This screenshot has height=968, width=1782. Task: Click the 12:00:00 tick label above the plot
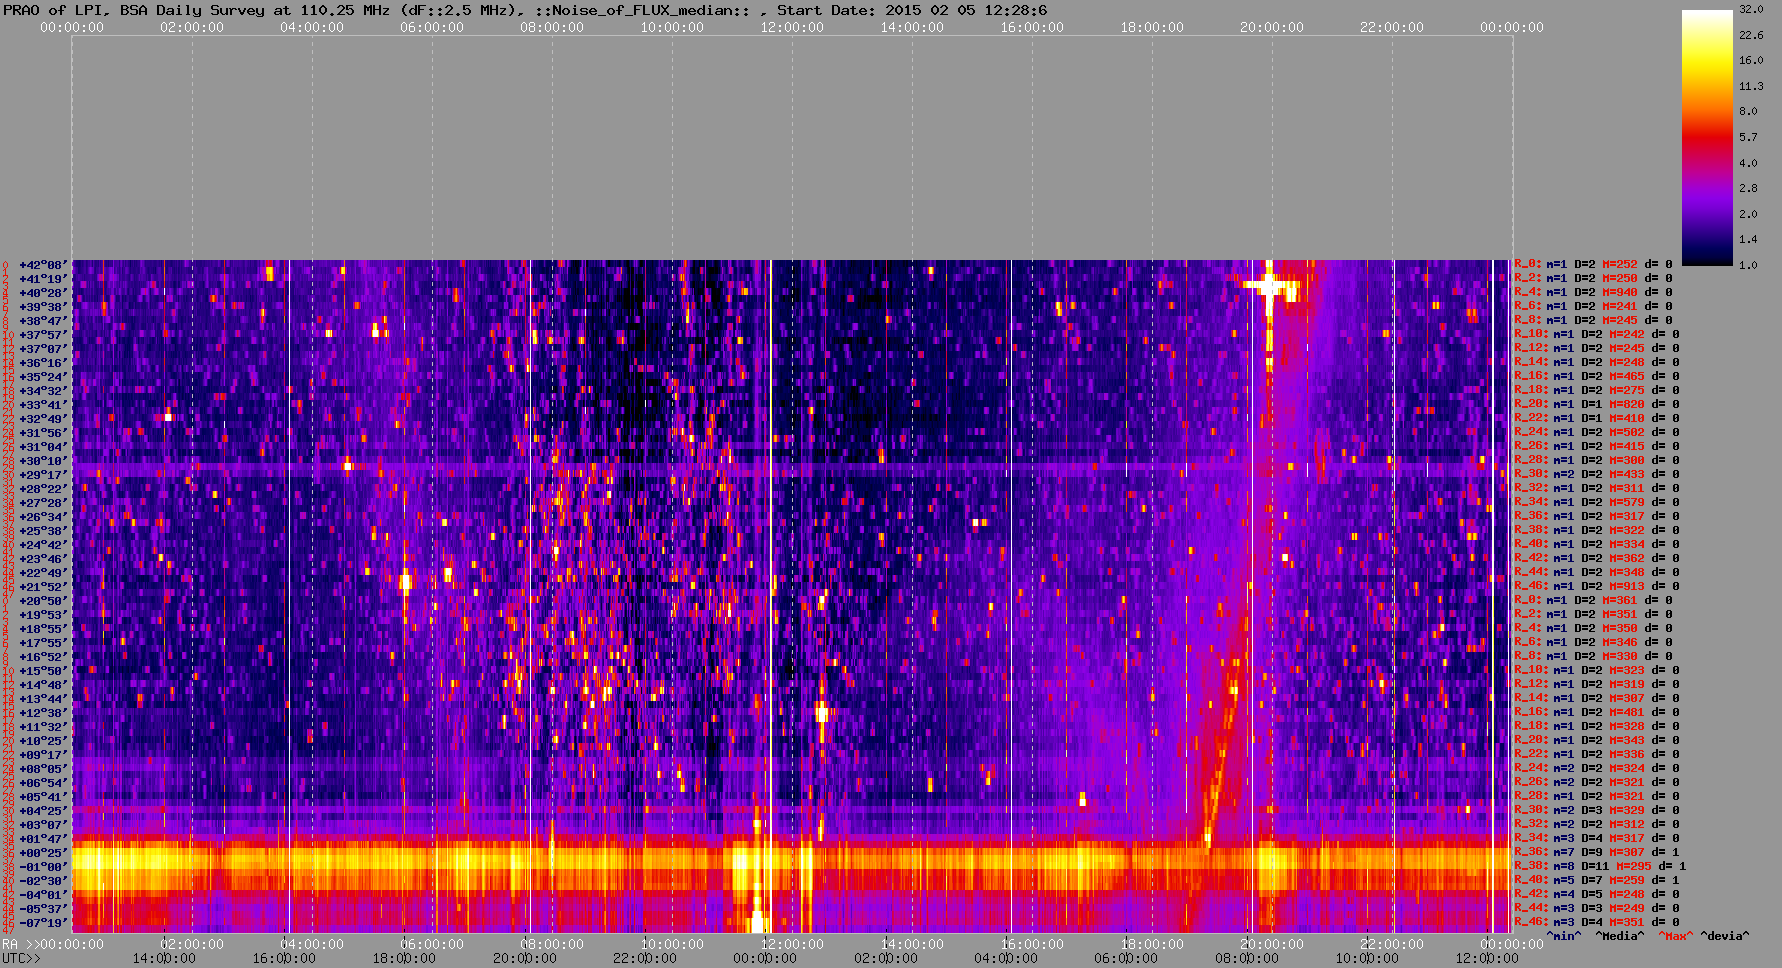click(x=792, y=27)
